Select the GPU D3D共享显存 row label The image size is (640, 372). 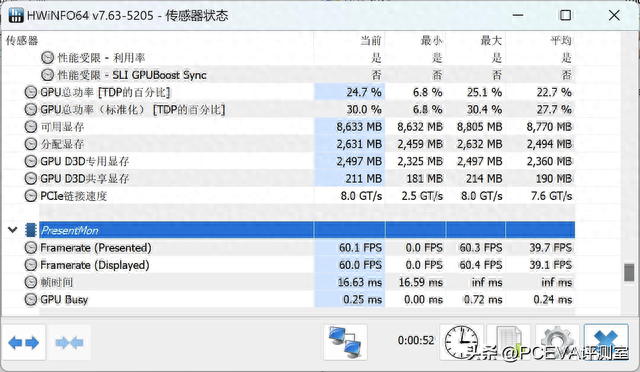click(x=84, y=178)
